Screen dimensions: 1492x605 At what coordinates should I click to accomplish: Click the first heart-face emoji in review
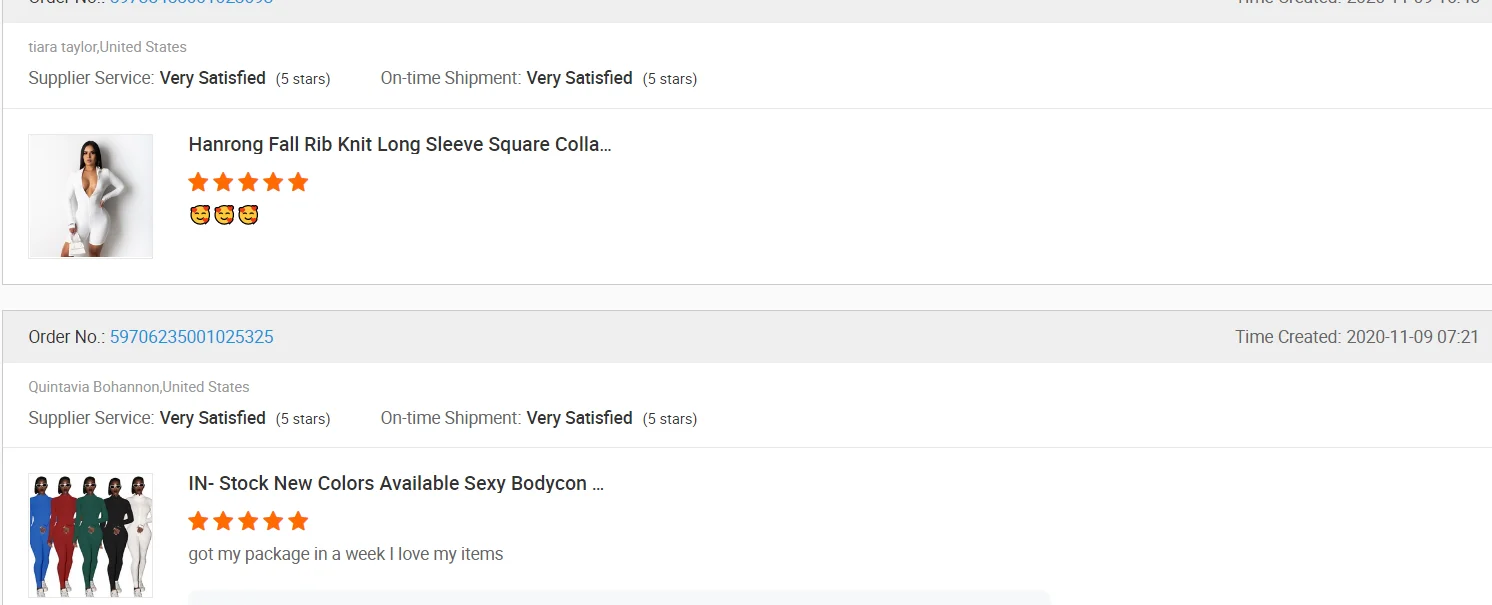coord(199,215)
